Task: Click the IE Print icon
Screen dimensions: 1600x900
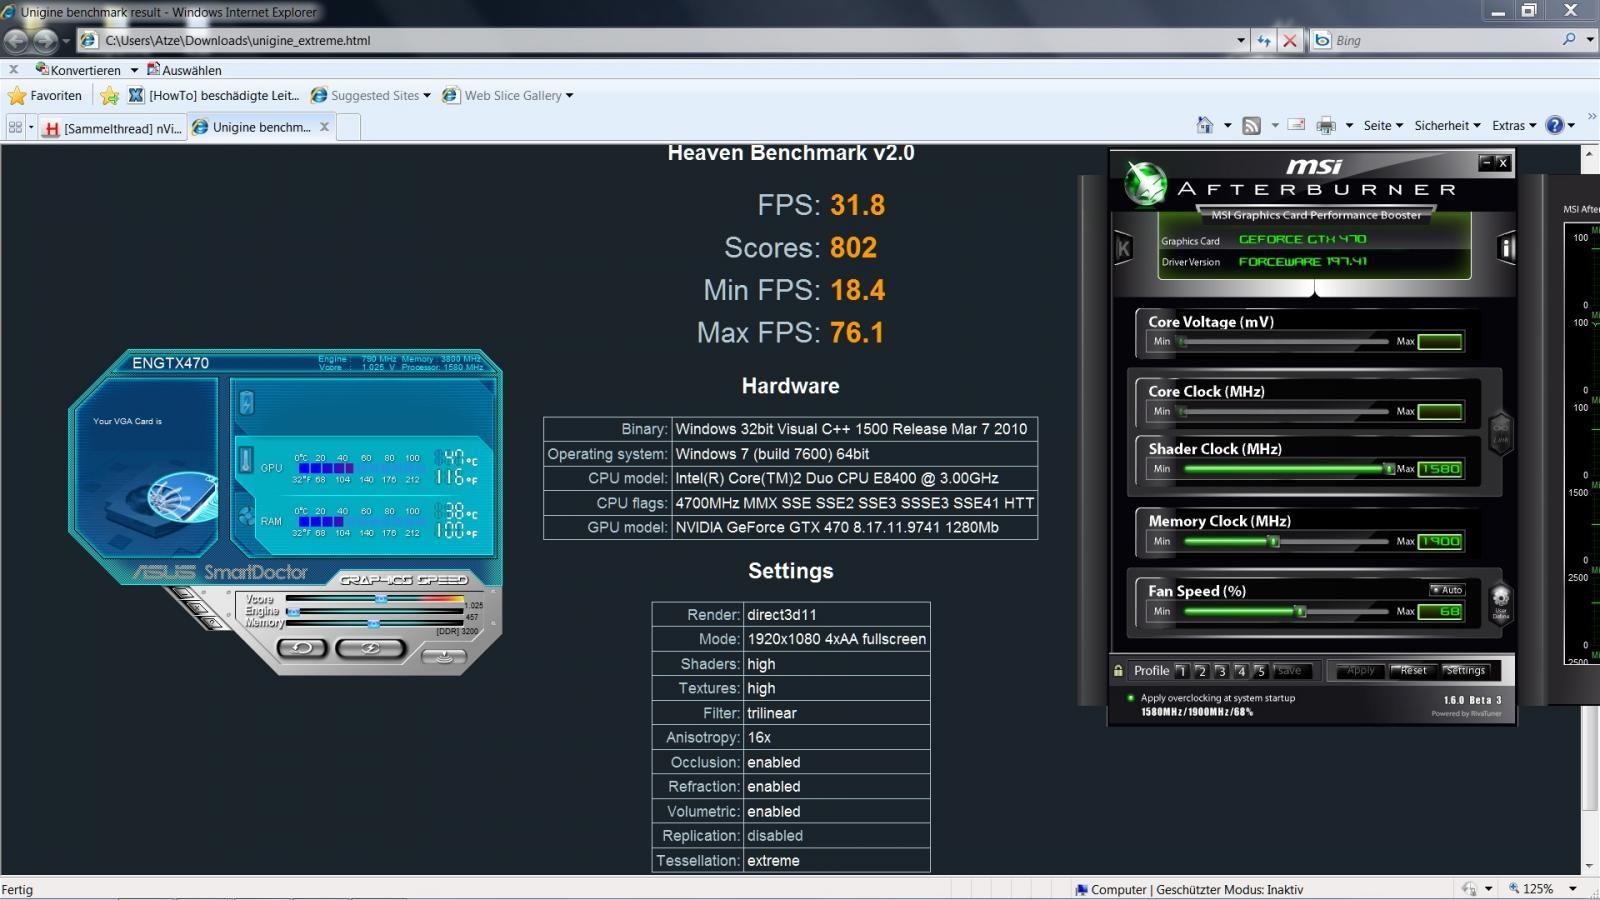Action: coord(1326,125)
